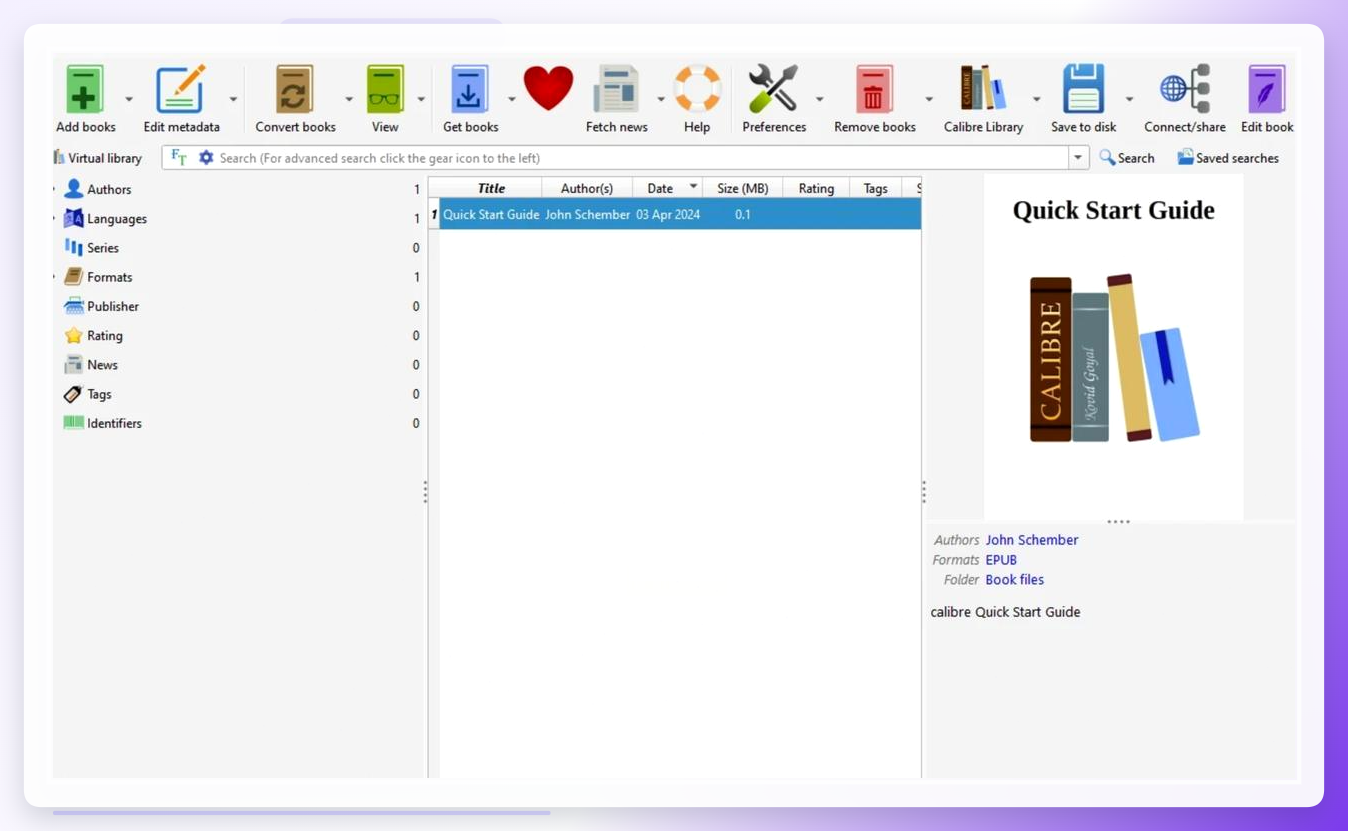The width and height of the screenshot is (1348, 831).
Task: Open the Calibre Library menu icon
Action: coord(983,89)
